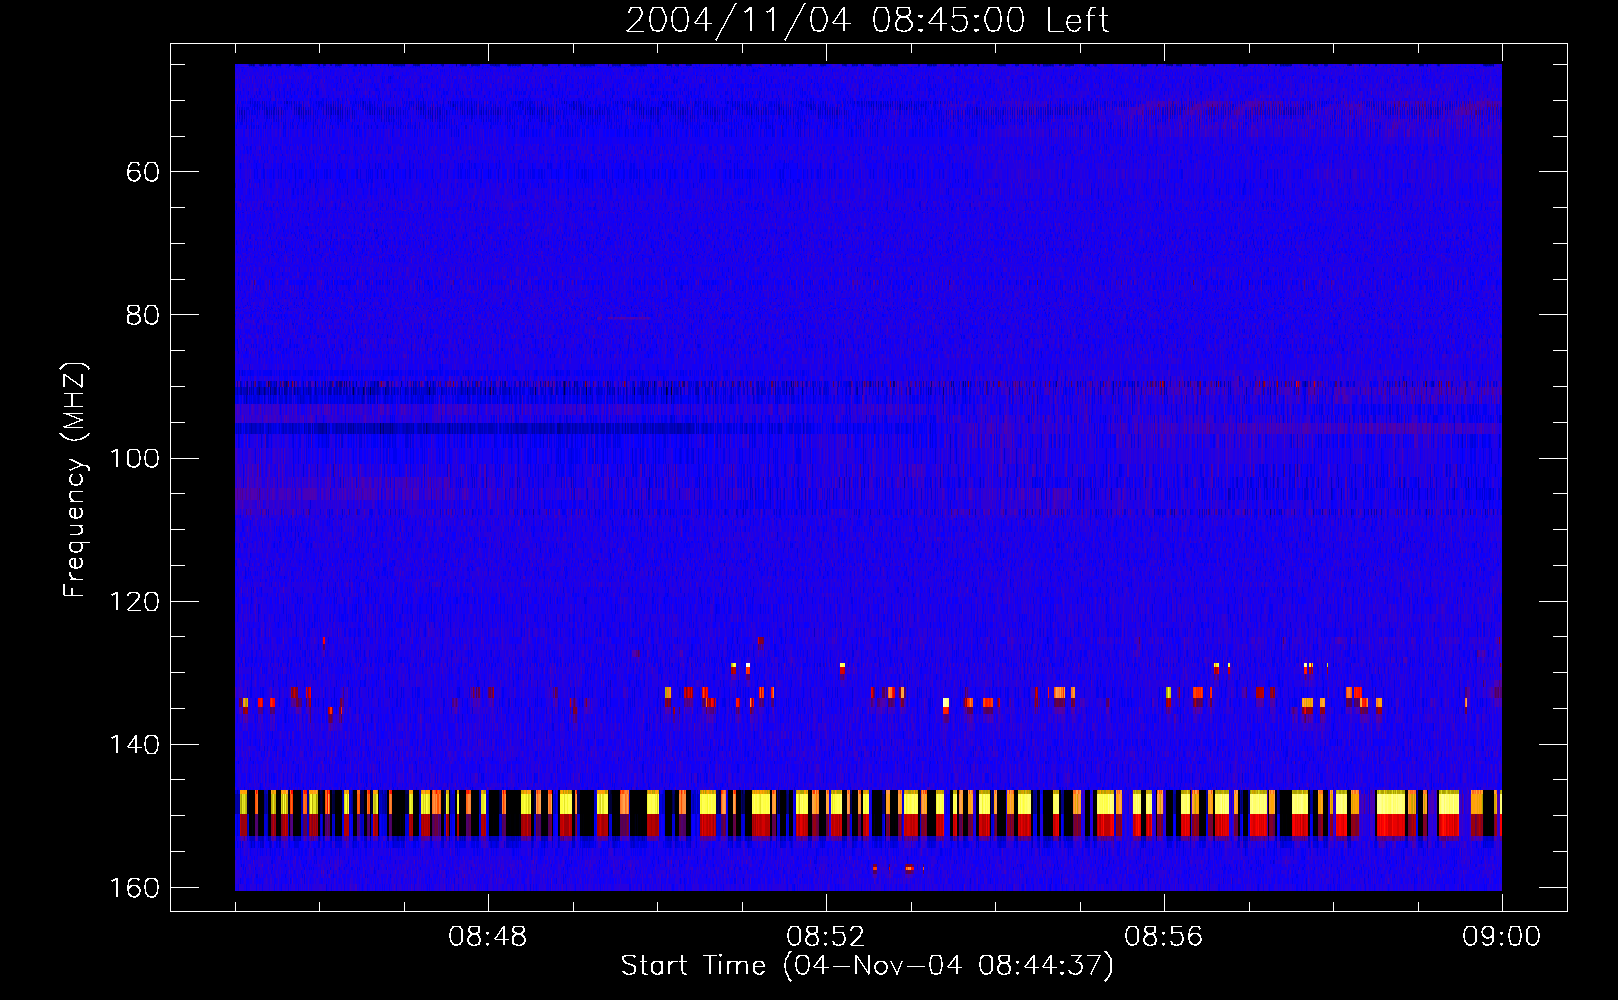
Task: Click the 08:52 time tick label
Action: (x=826, y=937)
